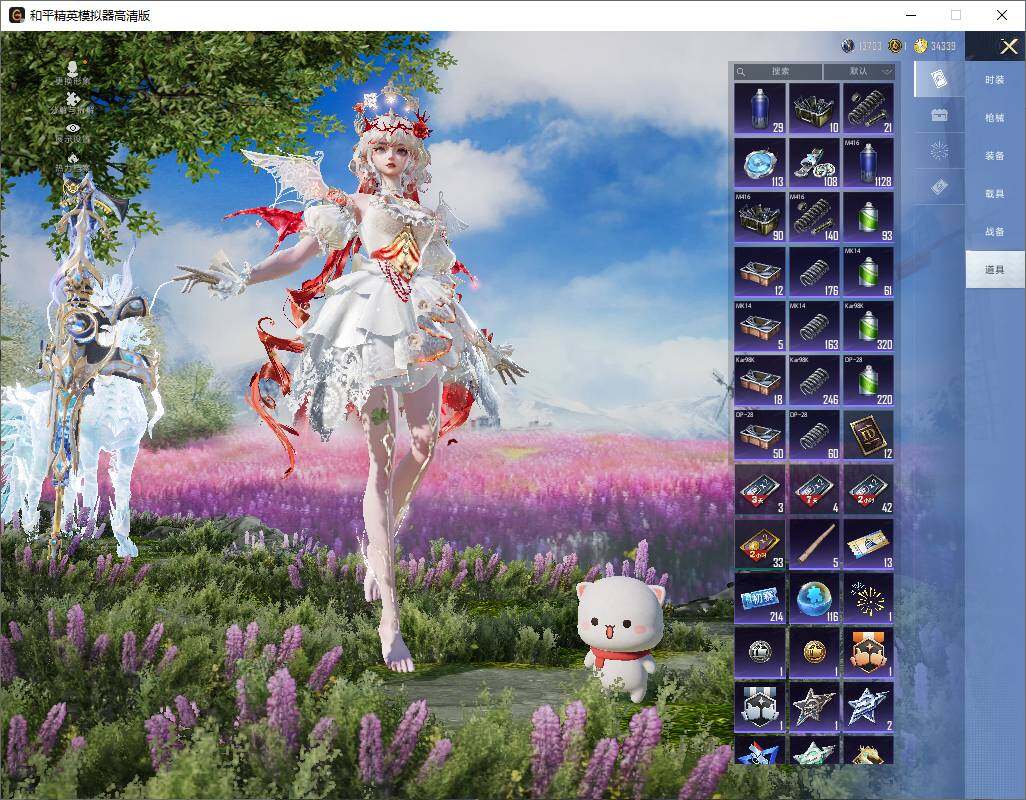Open the puzzle-piece 分解与拆解 icon

click(73, 103)
